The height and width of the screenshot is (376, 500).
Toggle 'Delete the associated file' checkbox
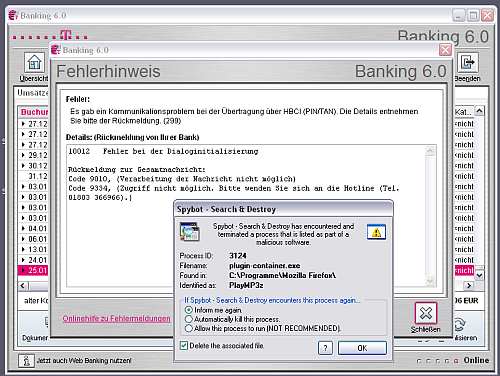[x=184, y=346]
